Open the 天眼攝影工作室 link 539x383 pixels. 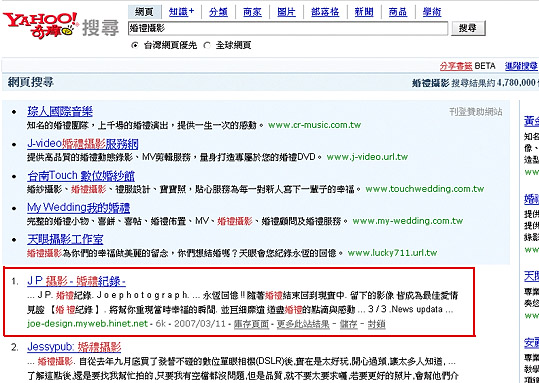pyautogui.click(x=65, y=239)
